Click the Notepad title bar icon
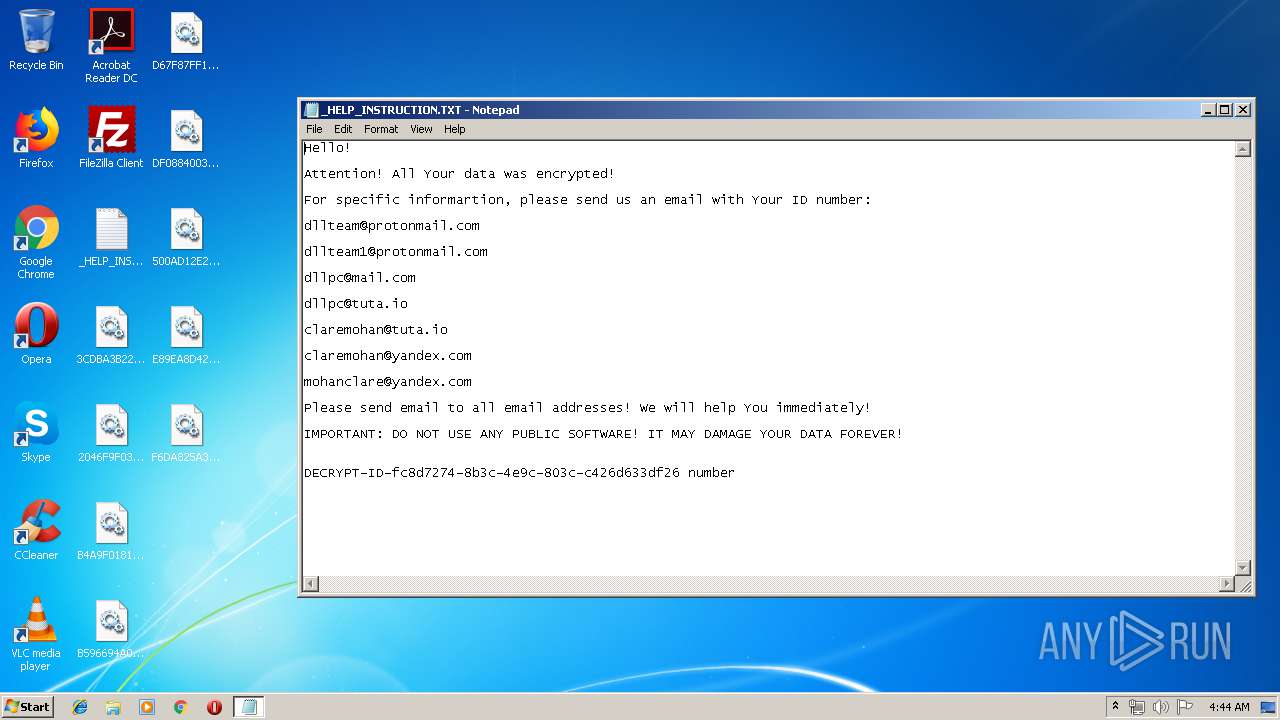This screenshot has width=1280, height=720. coord(311,110)
